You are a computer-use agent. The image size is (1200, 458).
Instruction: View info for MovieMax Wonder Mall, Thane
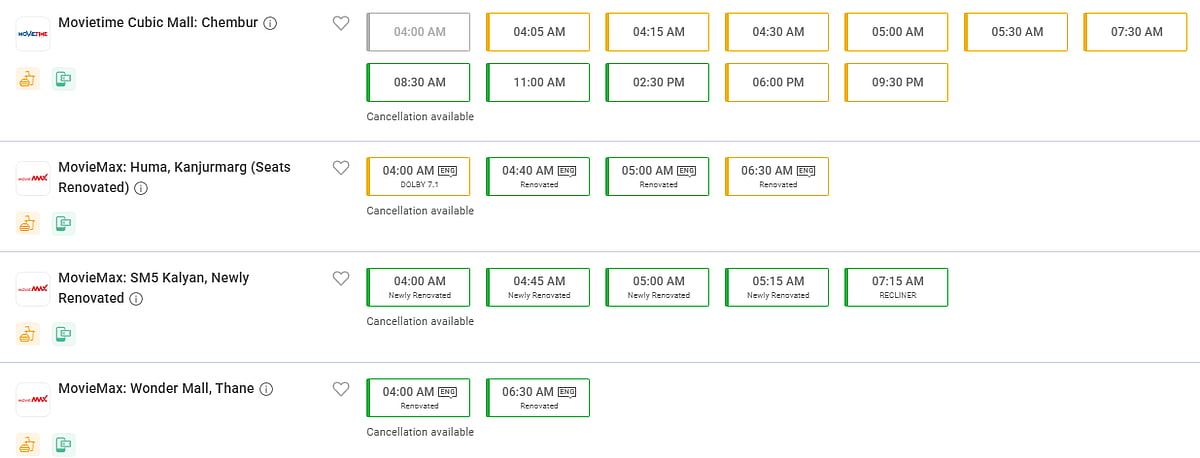click(266, 390)
